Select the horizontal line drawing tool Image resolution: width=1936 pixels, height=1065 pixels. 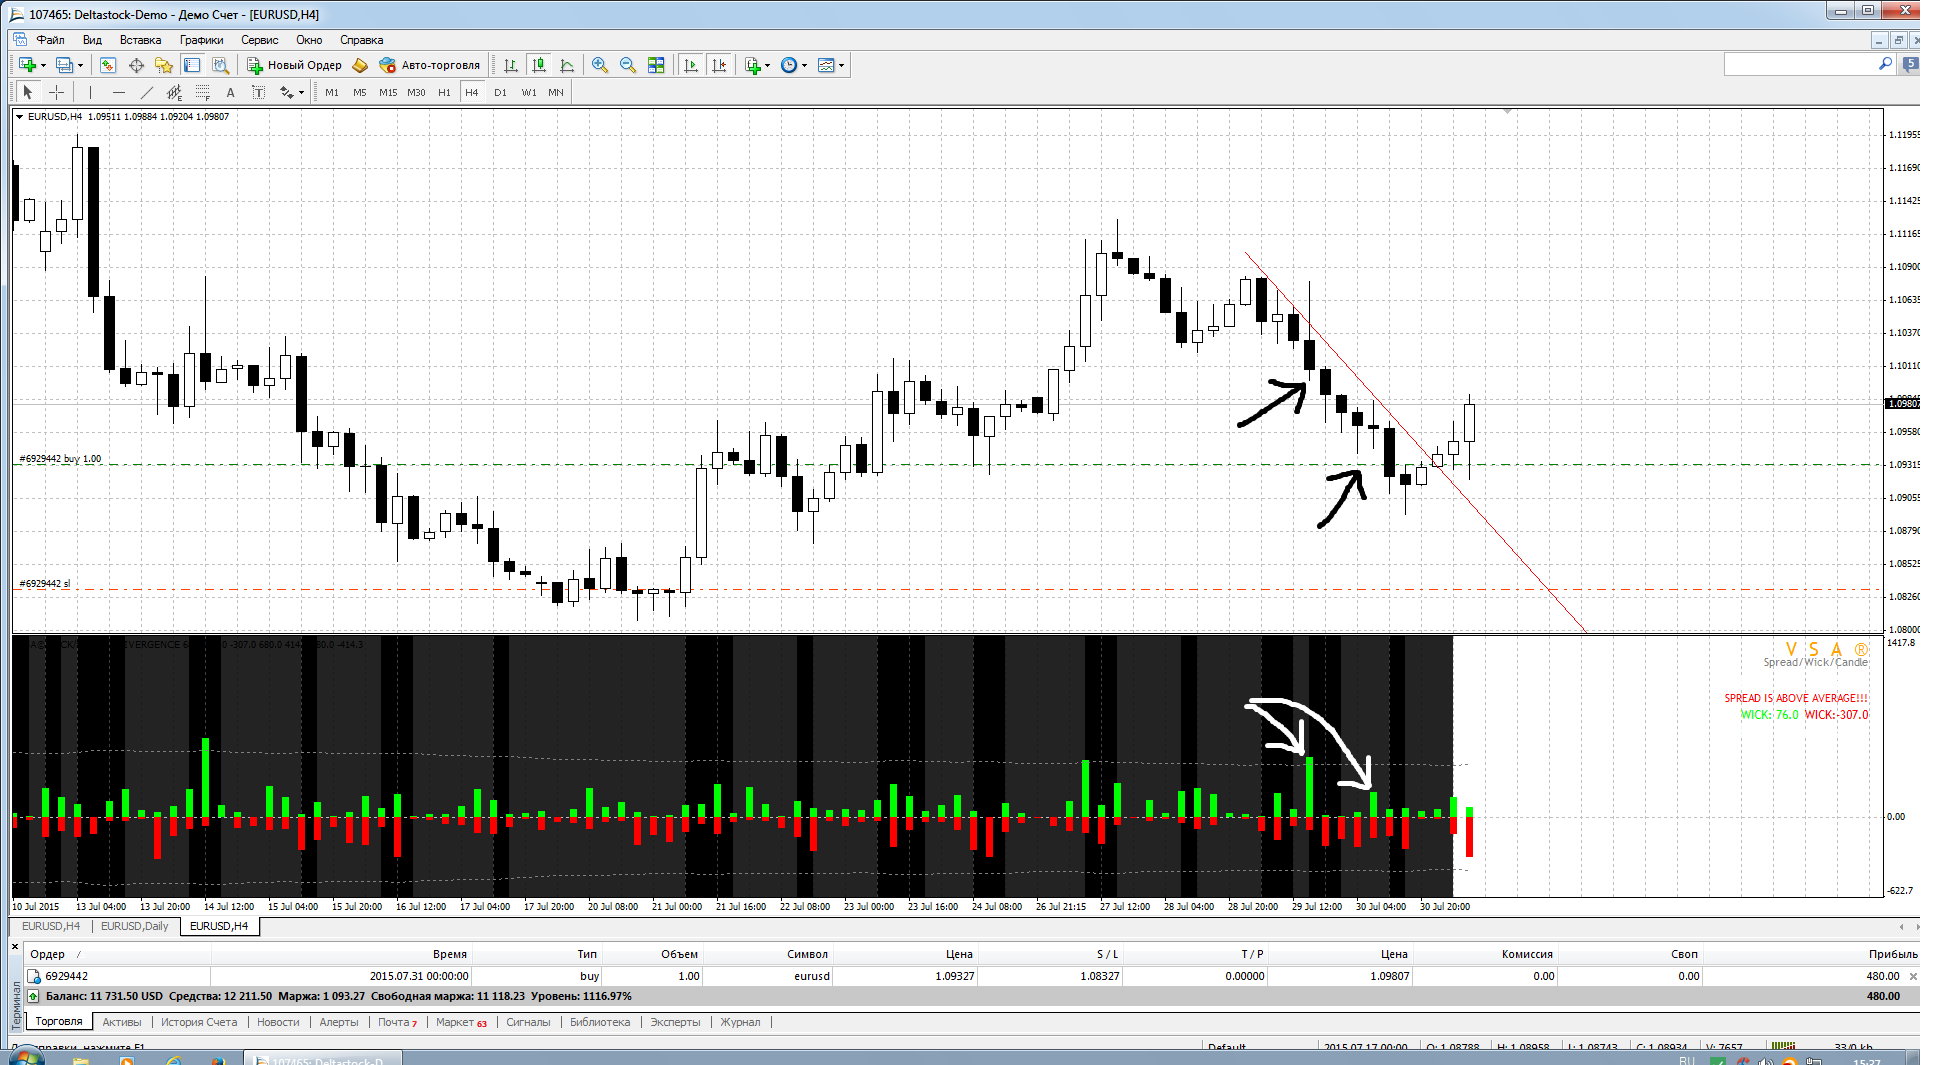[x=119, y=92]
